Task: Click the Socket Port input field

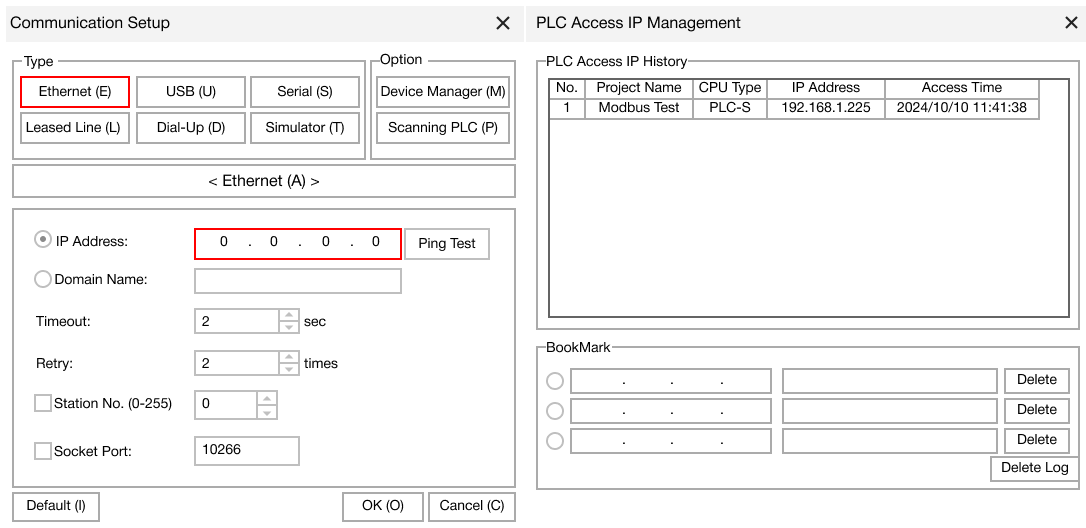Action: pos(246,451)
